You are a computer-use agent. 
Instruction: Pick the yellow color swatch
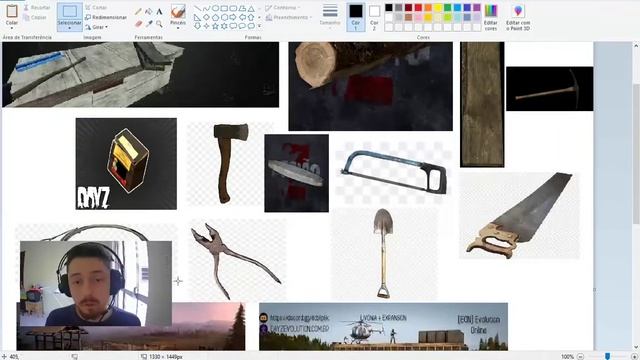tap(438, 7)
